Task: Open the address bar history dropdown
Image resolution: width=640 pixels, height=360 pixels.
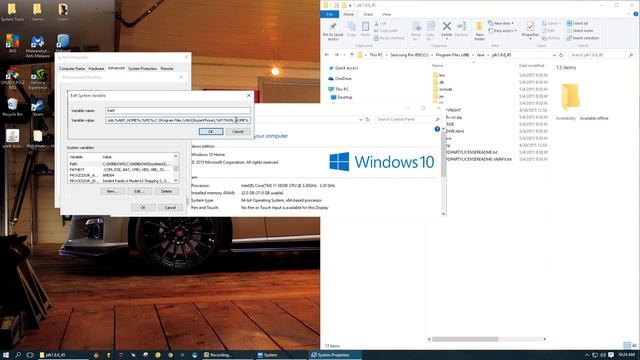Action: point(554,55)
